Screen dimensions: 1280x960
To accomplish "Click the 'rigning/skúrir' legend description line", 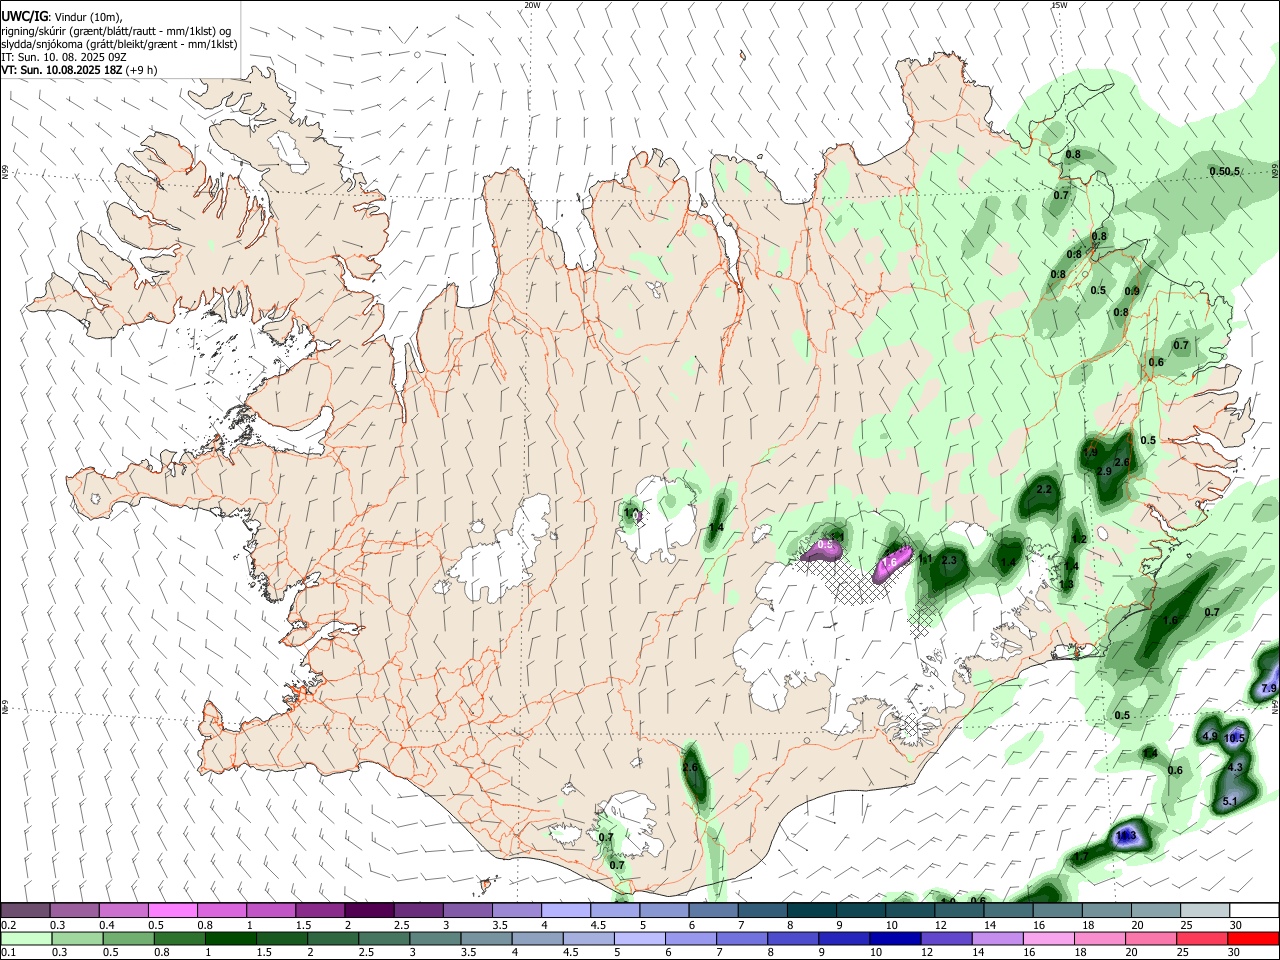I will point(116,31).
